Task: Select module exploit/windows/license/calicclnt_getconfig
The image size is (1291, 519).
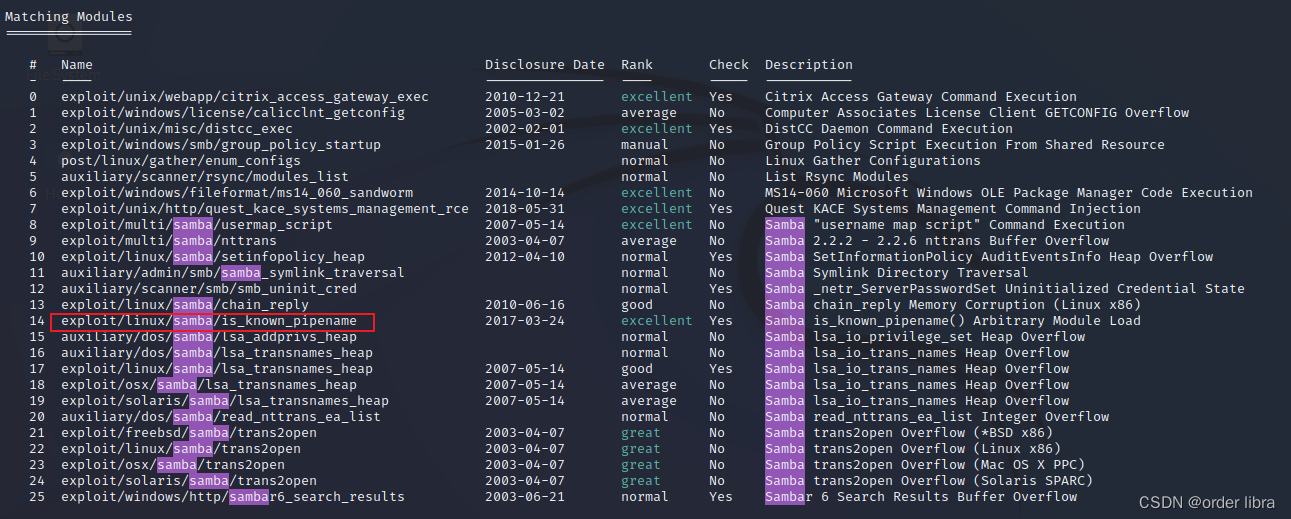Action: click(233, 113)
